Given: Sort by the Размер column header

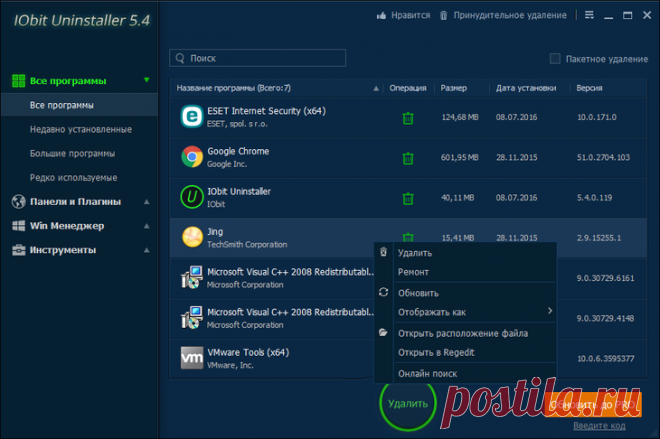Looking at the screenshot, I should pyautogui.click(x=453, y=88).
